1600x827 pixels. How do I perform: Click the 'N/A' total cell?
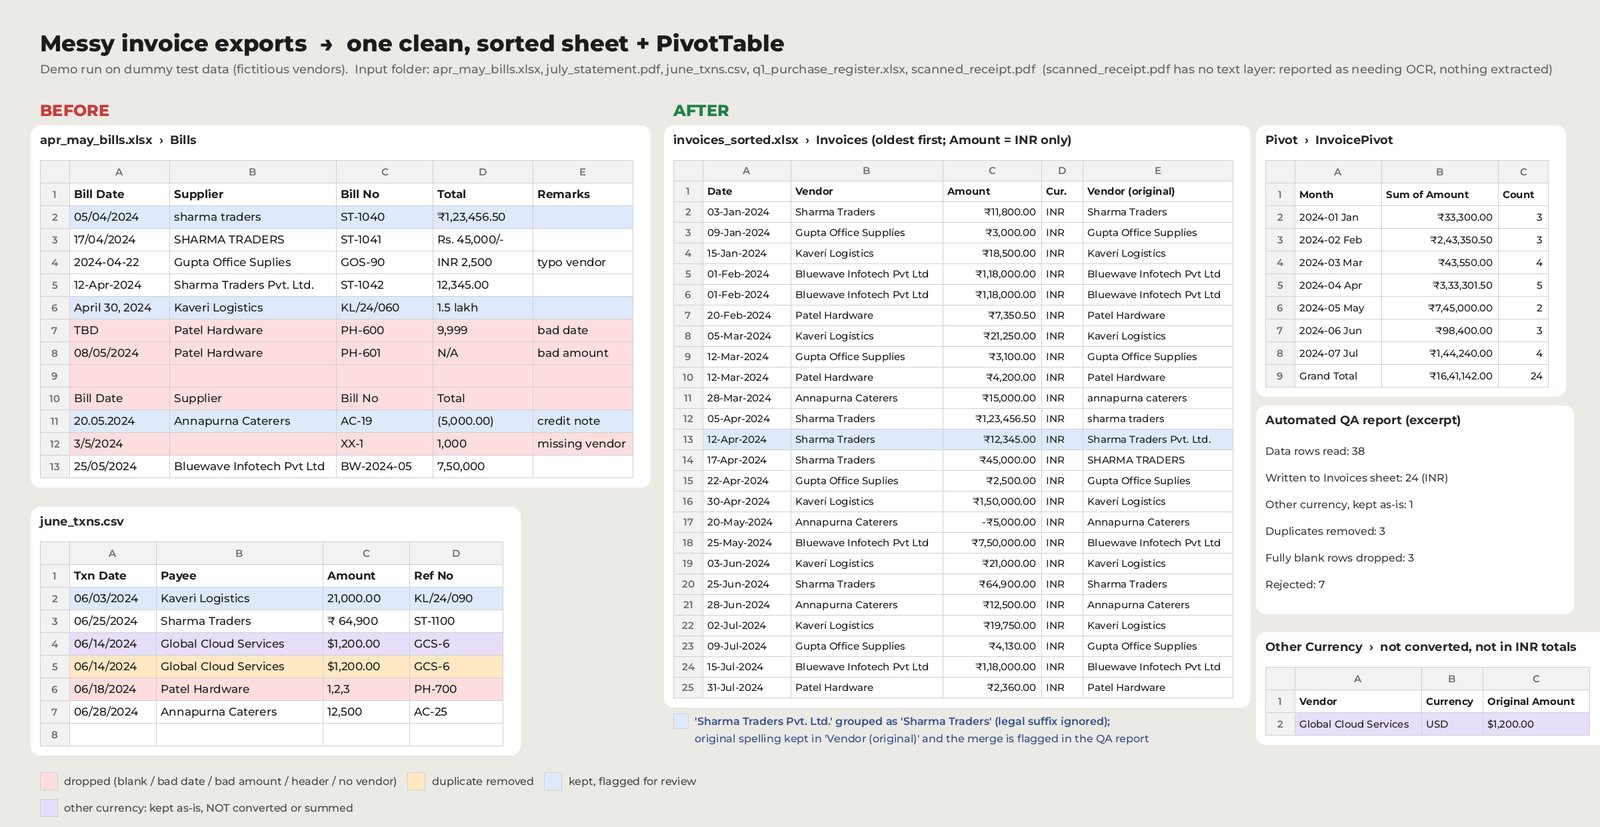click(x=483, y=353)
